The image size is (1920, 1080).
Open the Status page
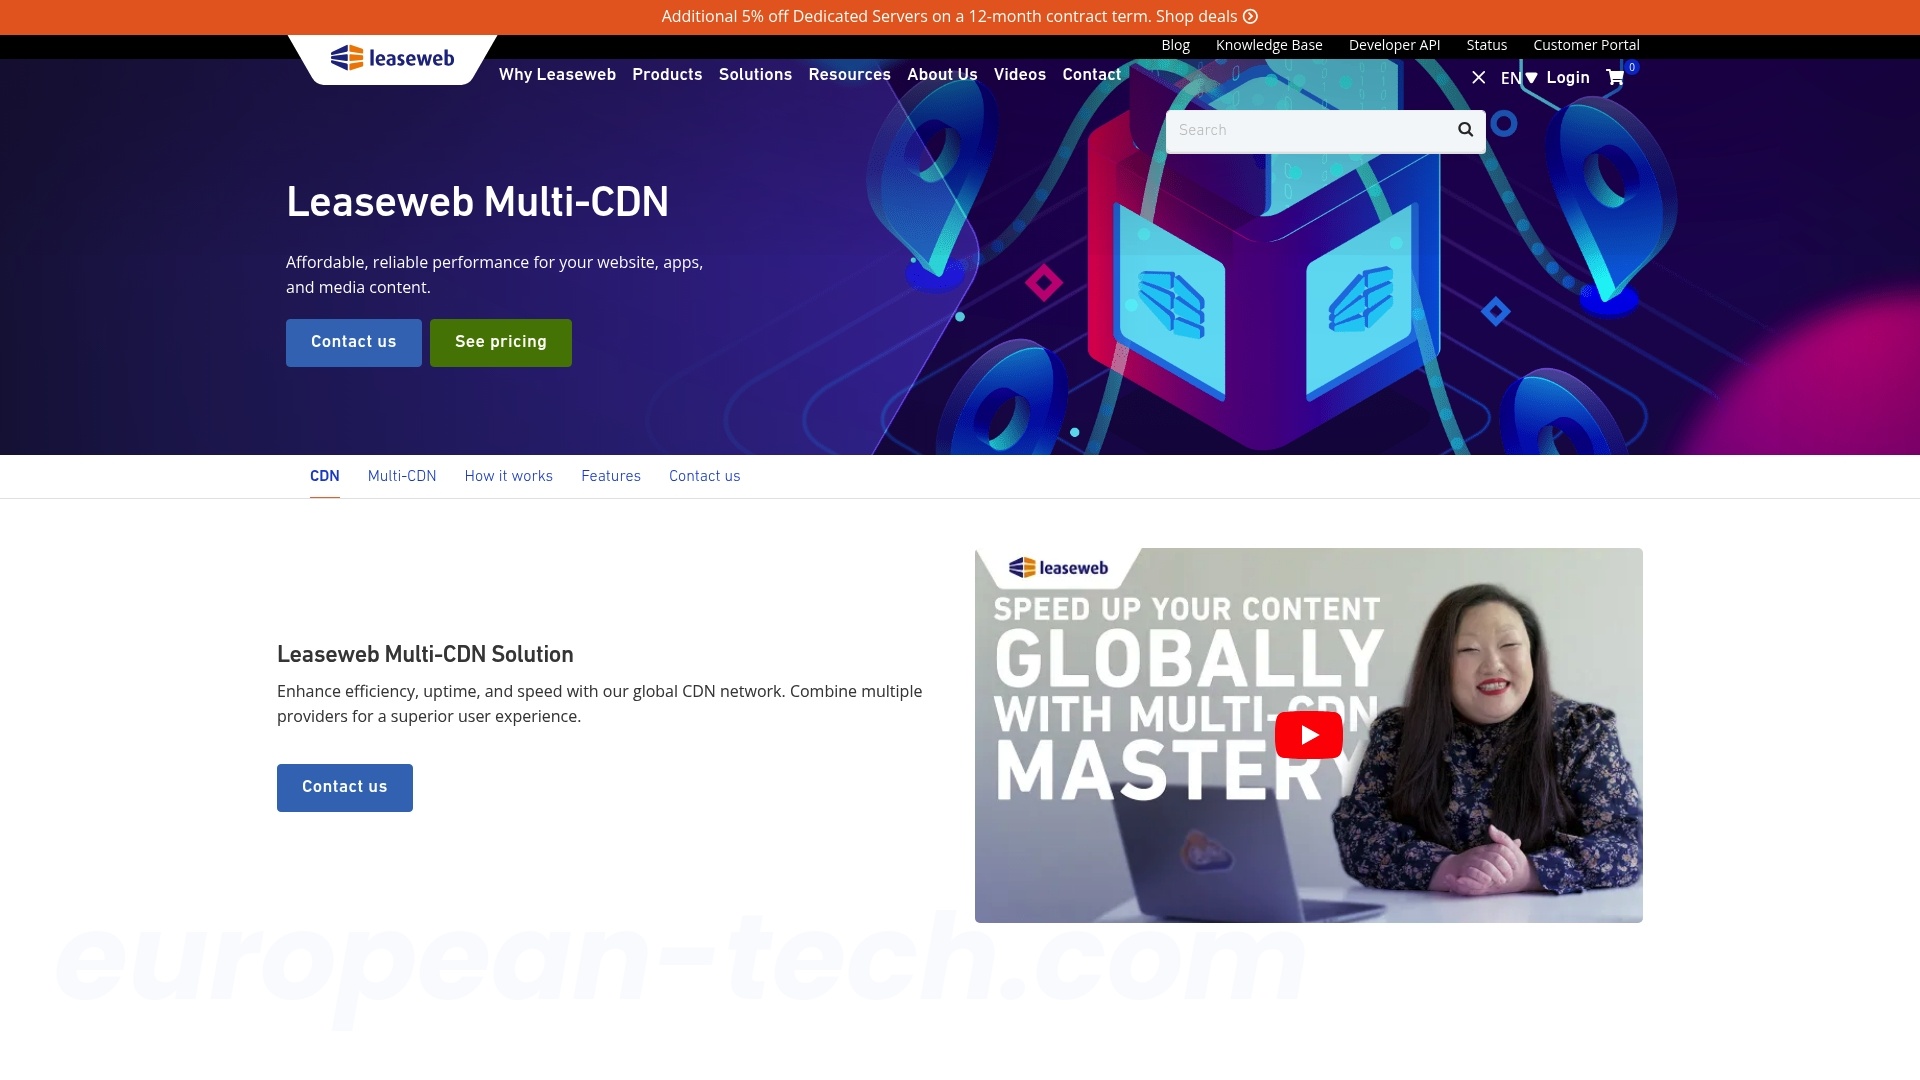coord(1486,45)
